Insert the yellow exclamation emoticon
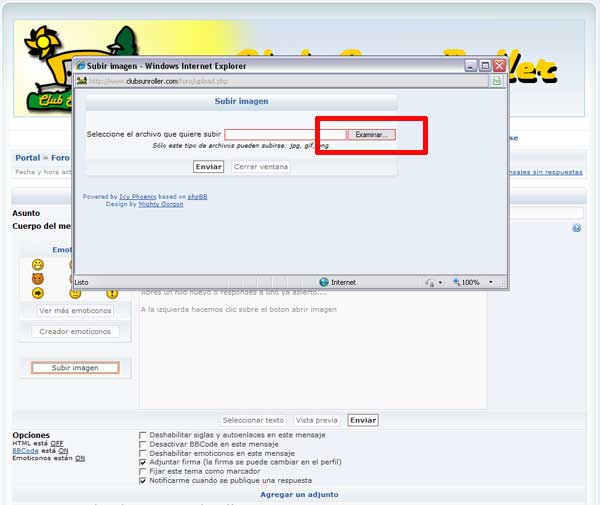The width and height of the screenshot is (600, 505). coord(112,293)
